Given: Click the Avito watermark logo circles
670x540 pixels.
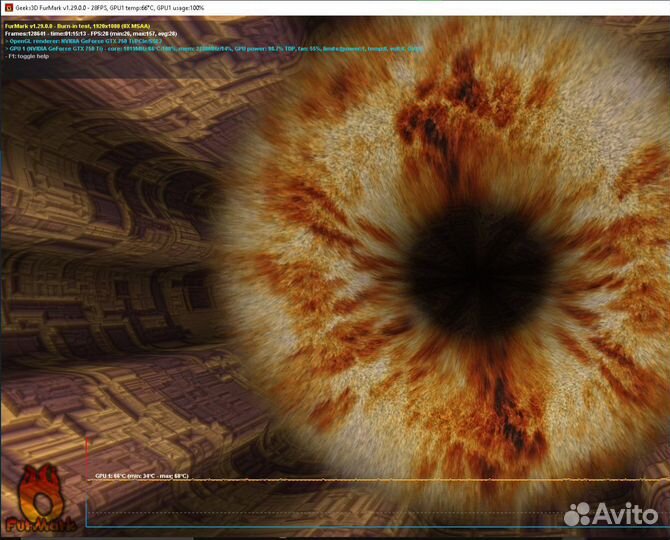Looking at the screenshot, I should click(583, 514).
